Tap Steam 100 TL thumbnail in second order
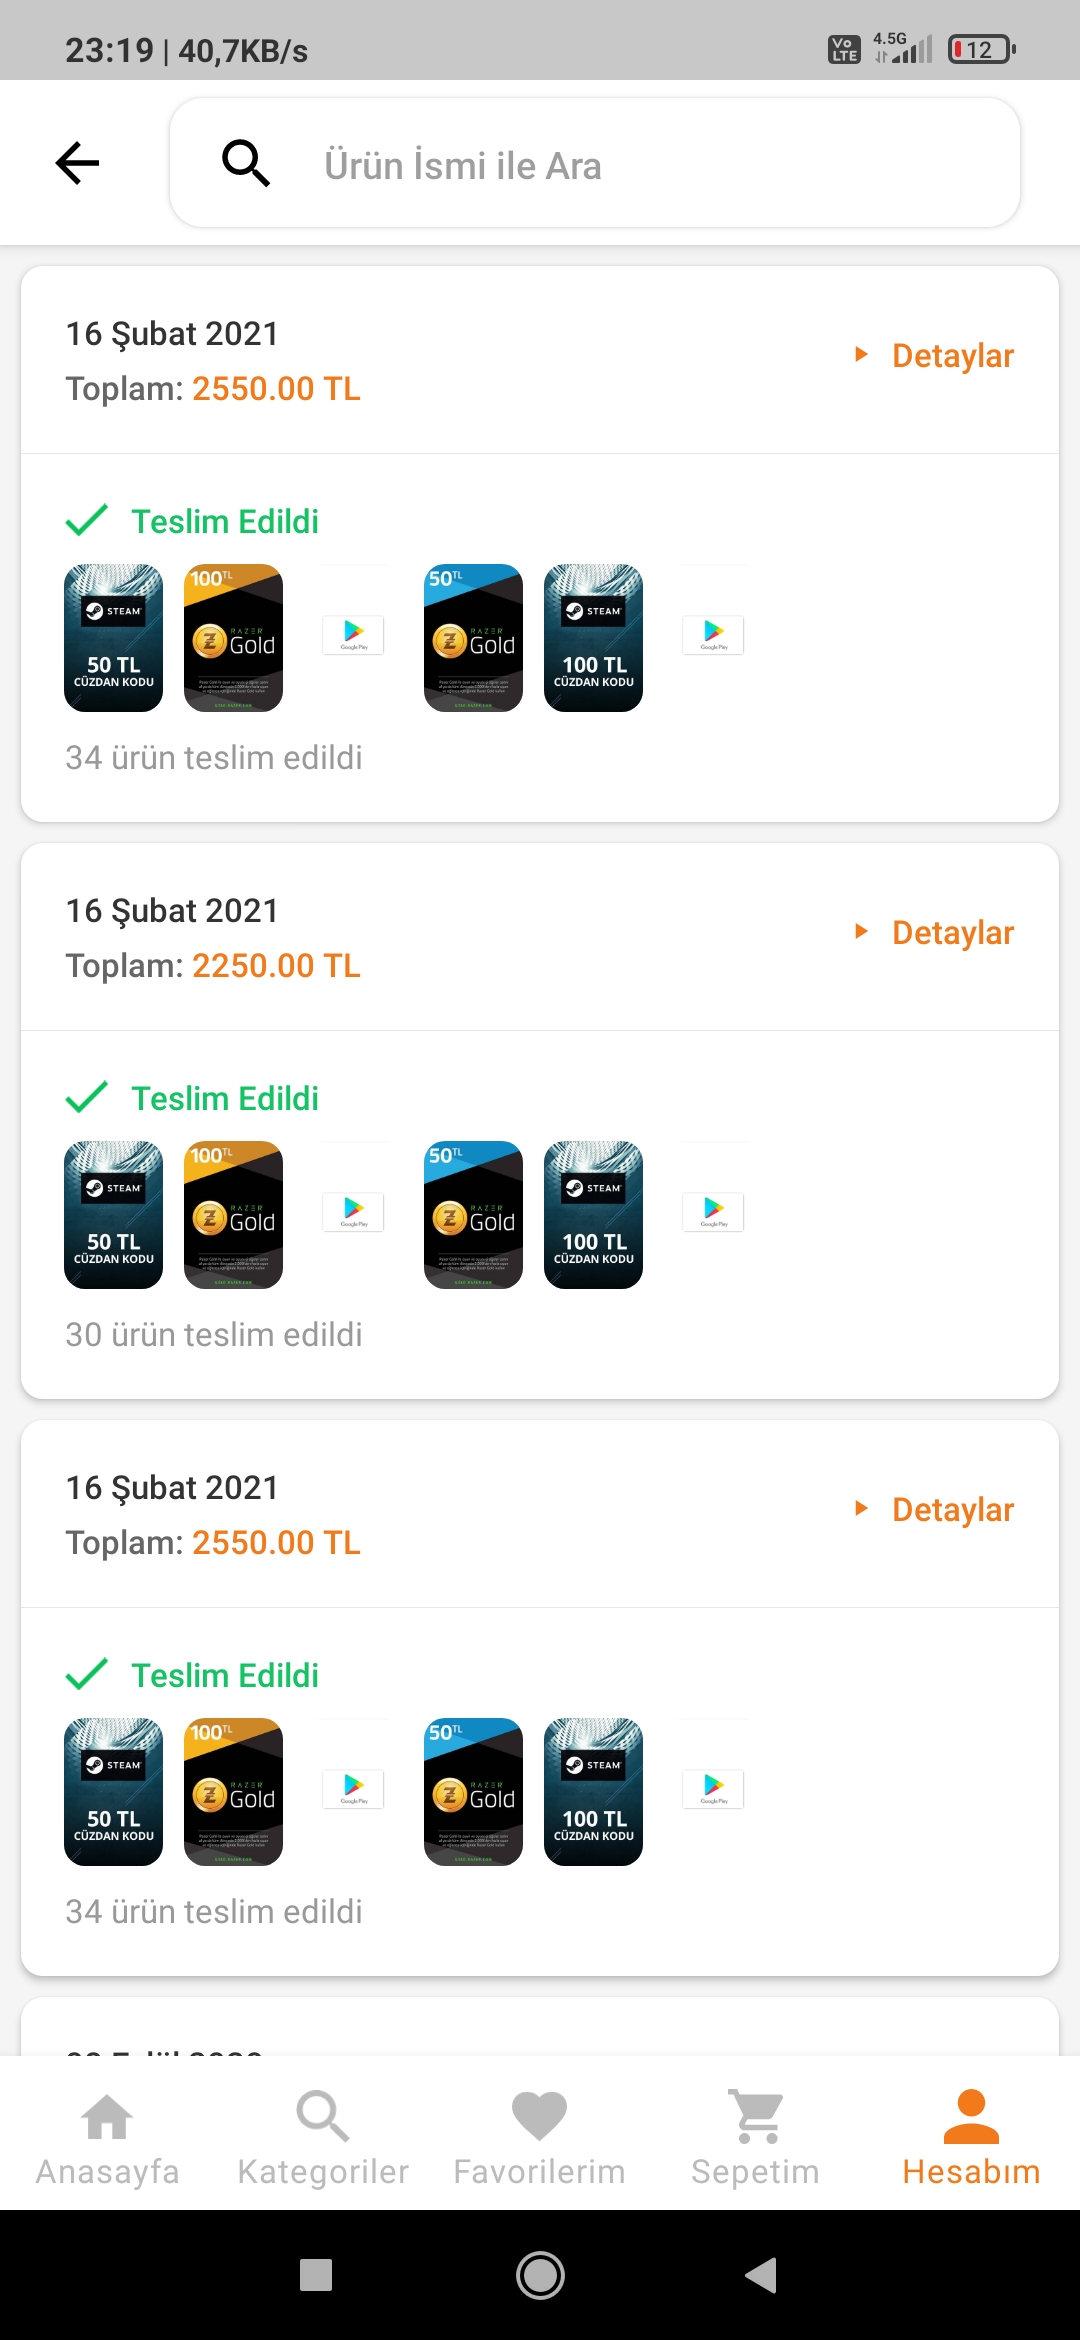This screenshot has height=2340, width=1080. pyautogui.click(x=594, y=1215)
